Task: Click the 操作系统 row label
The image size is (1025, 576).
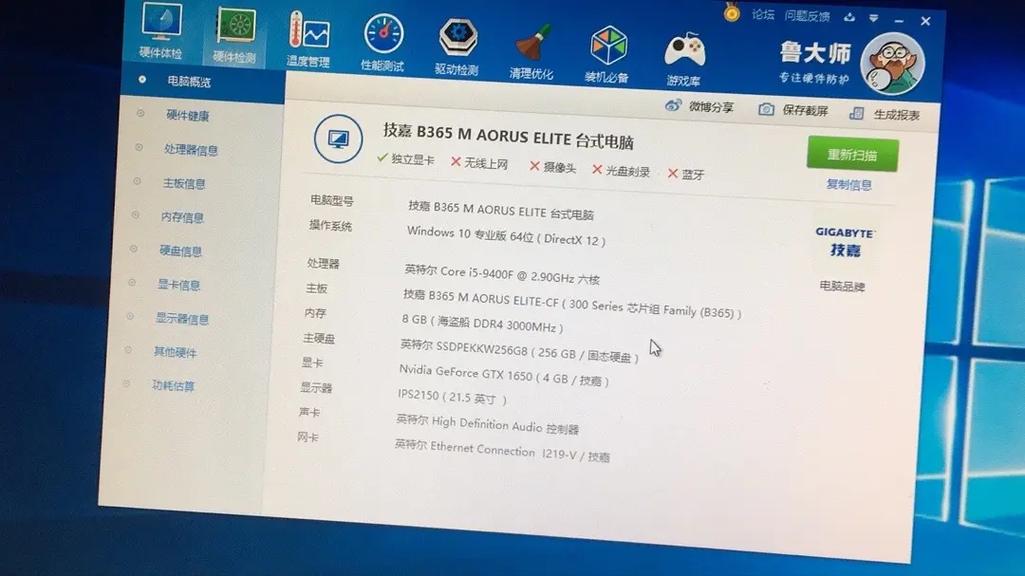Action: (330, 226)
